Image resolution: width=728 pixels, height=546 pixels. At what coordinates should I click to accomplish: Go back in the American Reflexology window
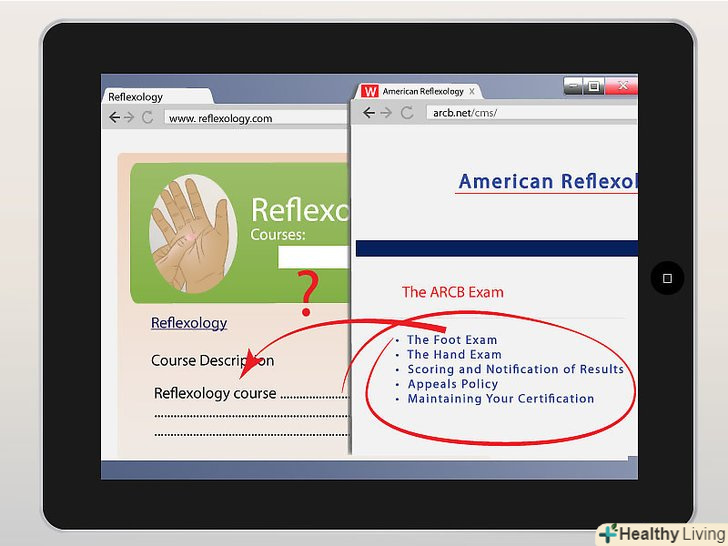pyautogui.click(x=369, y=112)
